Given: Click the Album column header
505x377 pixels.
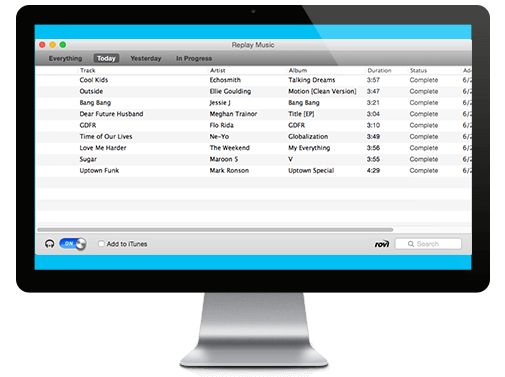Looking at the screenshot, I should (x=298, y=70).
